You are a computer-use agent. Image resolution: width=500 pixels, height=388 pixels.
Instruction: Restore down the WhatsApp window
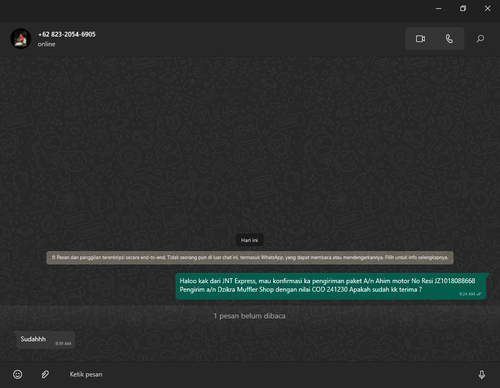pyautogui.click(x=463, y=8)
